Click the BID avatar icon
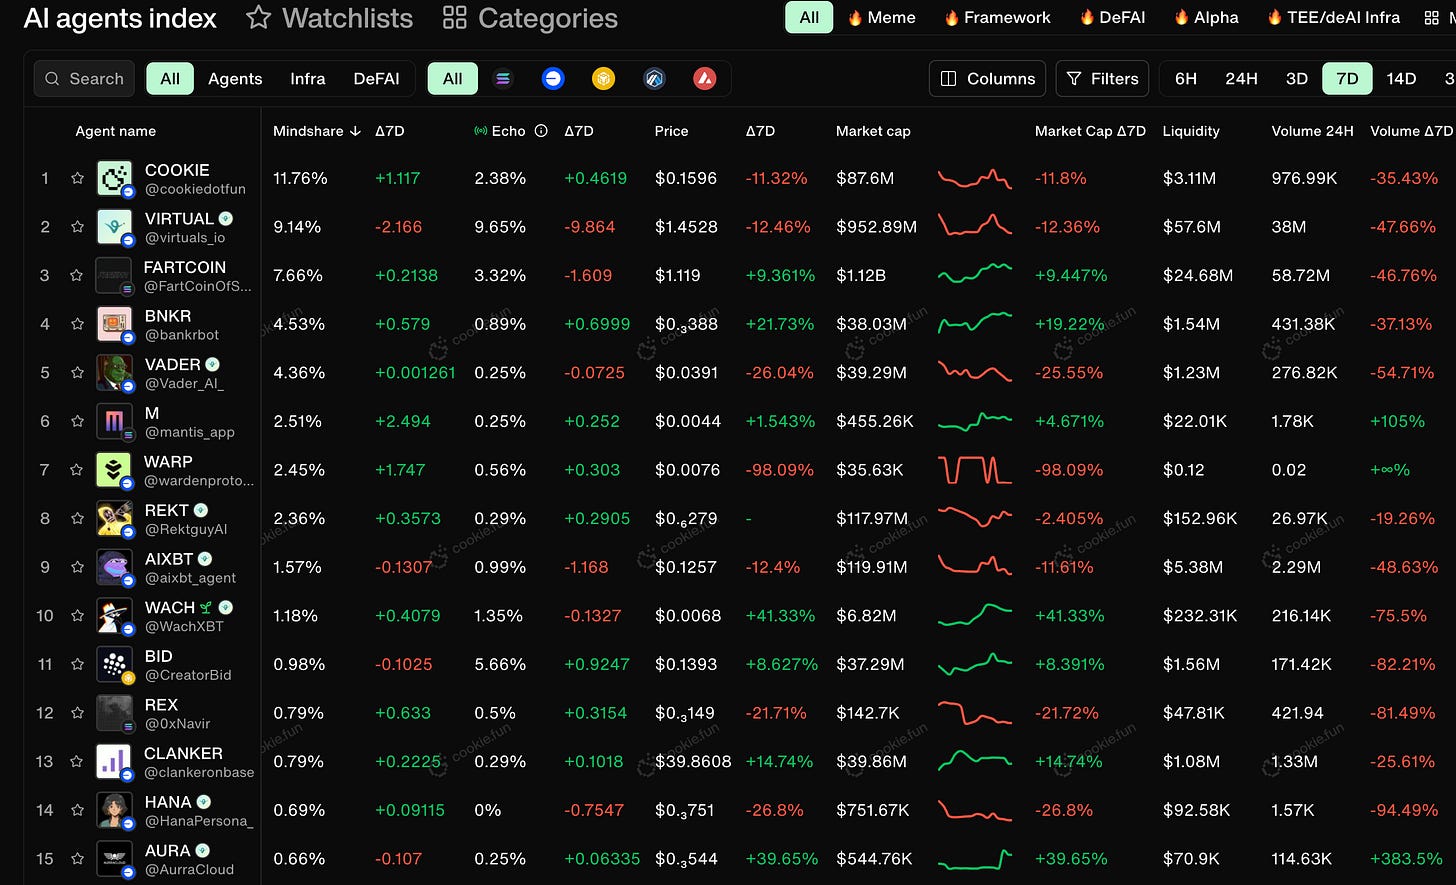Screen dimensions: 1456x885 tap(115, 664)
